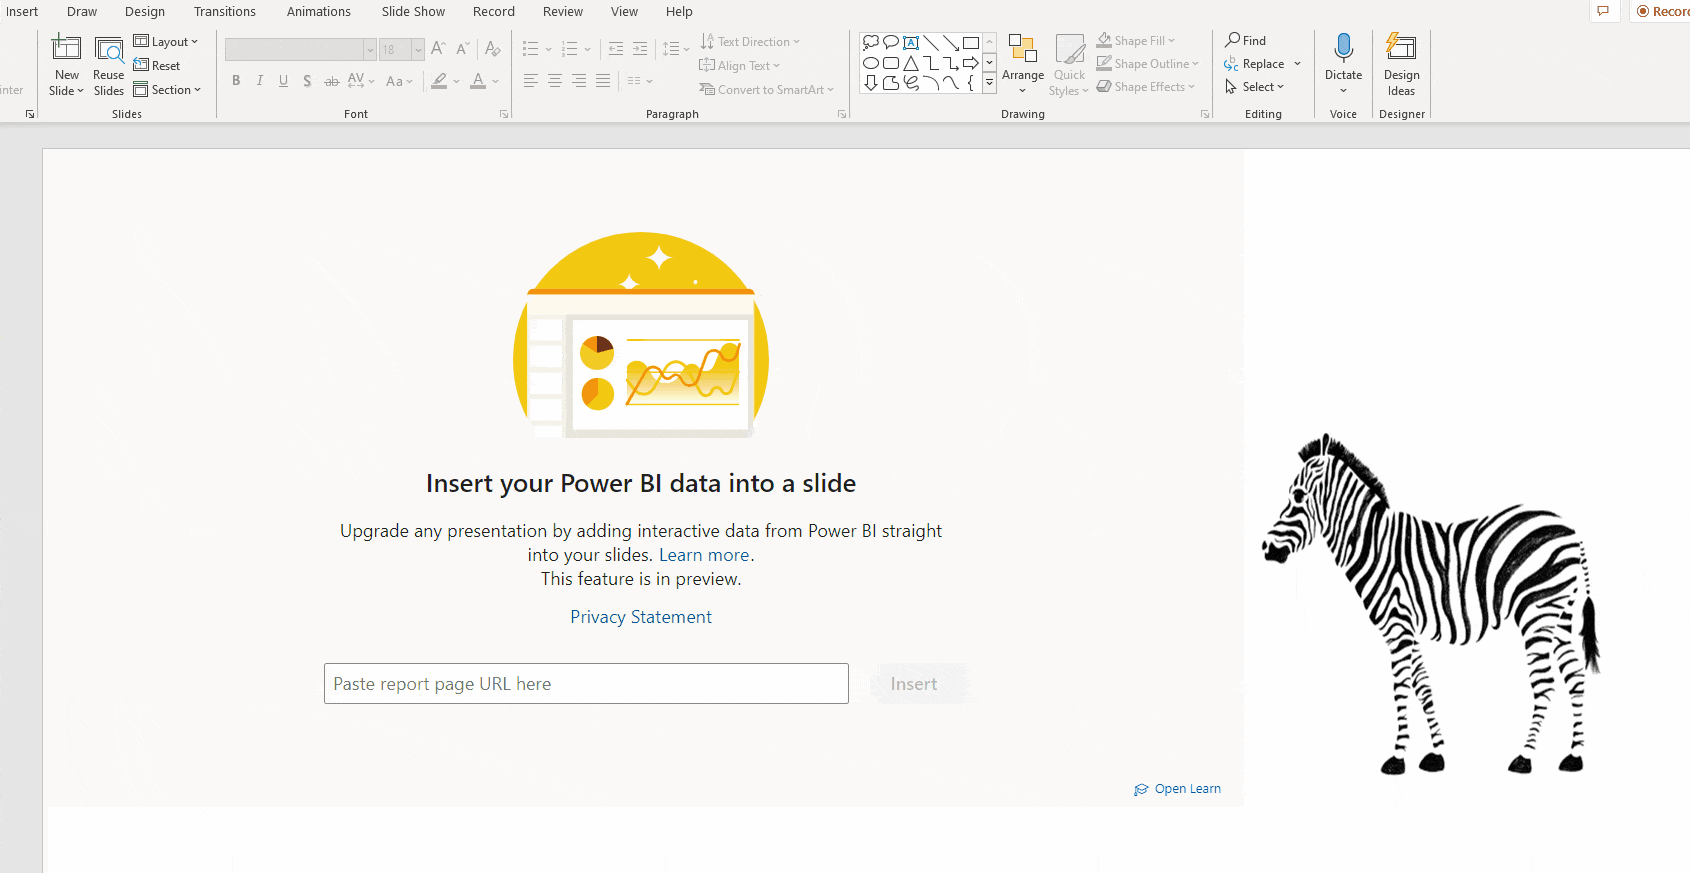Click Convert to SmartArt
The image size is (1690, 873).
[x=766, y=90]
